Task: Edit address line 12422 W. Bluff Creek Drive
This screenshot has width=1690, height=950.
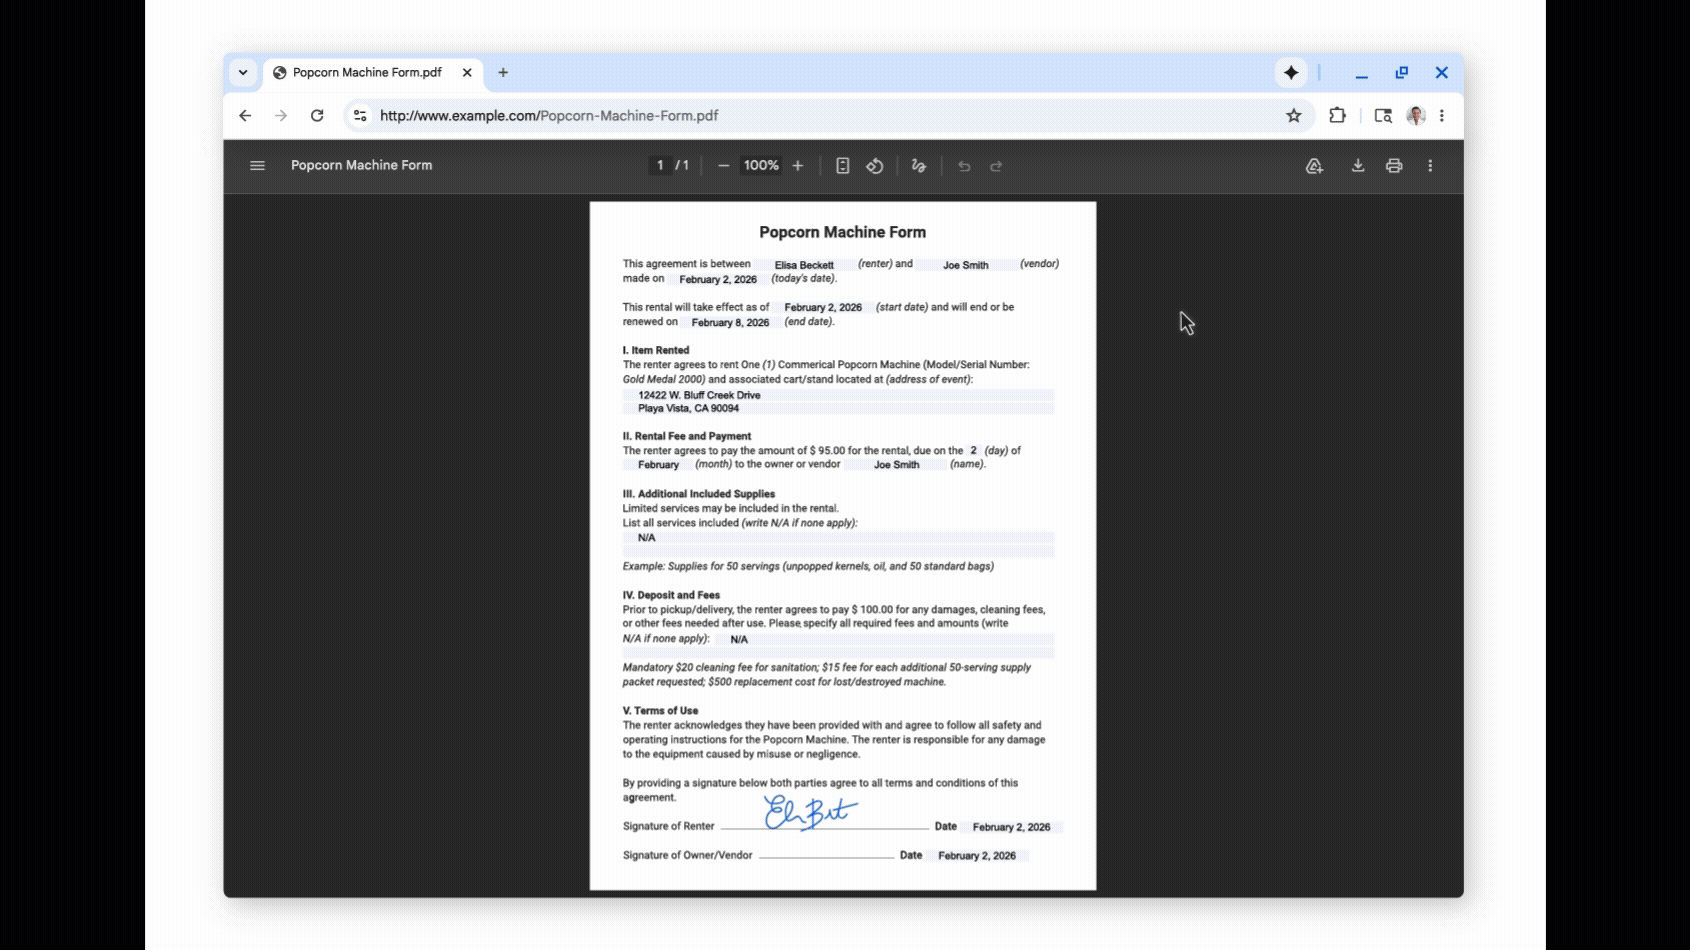Action: 839,395
